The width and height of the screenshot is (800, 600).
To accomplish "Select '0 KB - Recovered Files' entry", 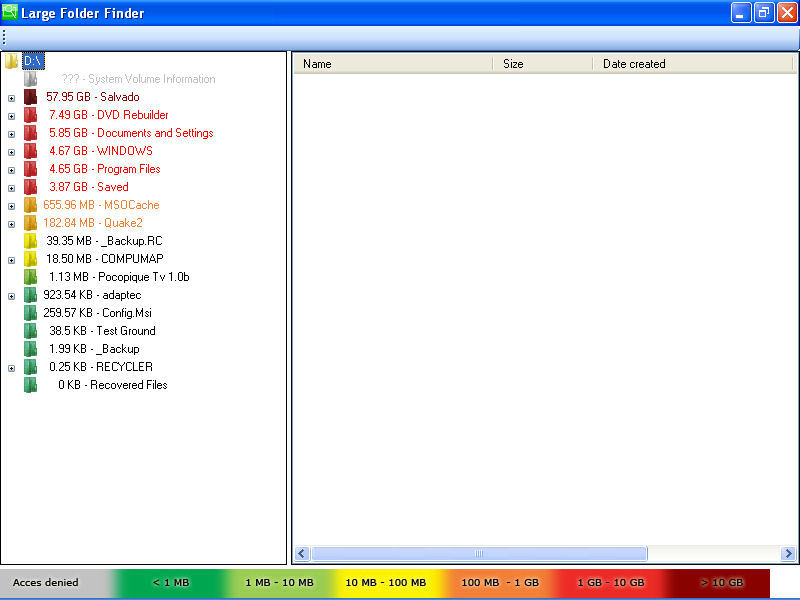I will (112, 385).
